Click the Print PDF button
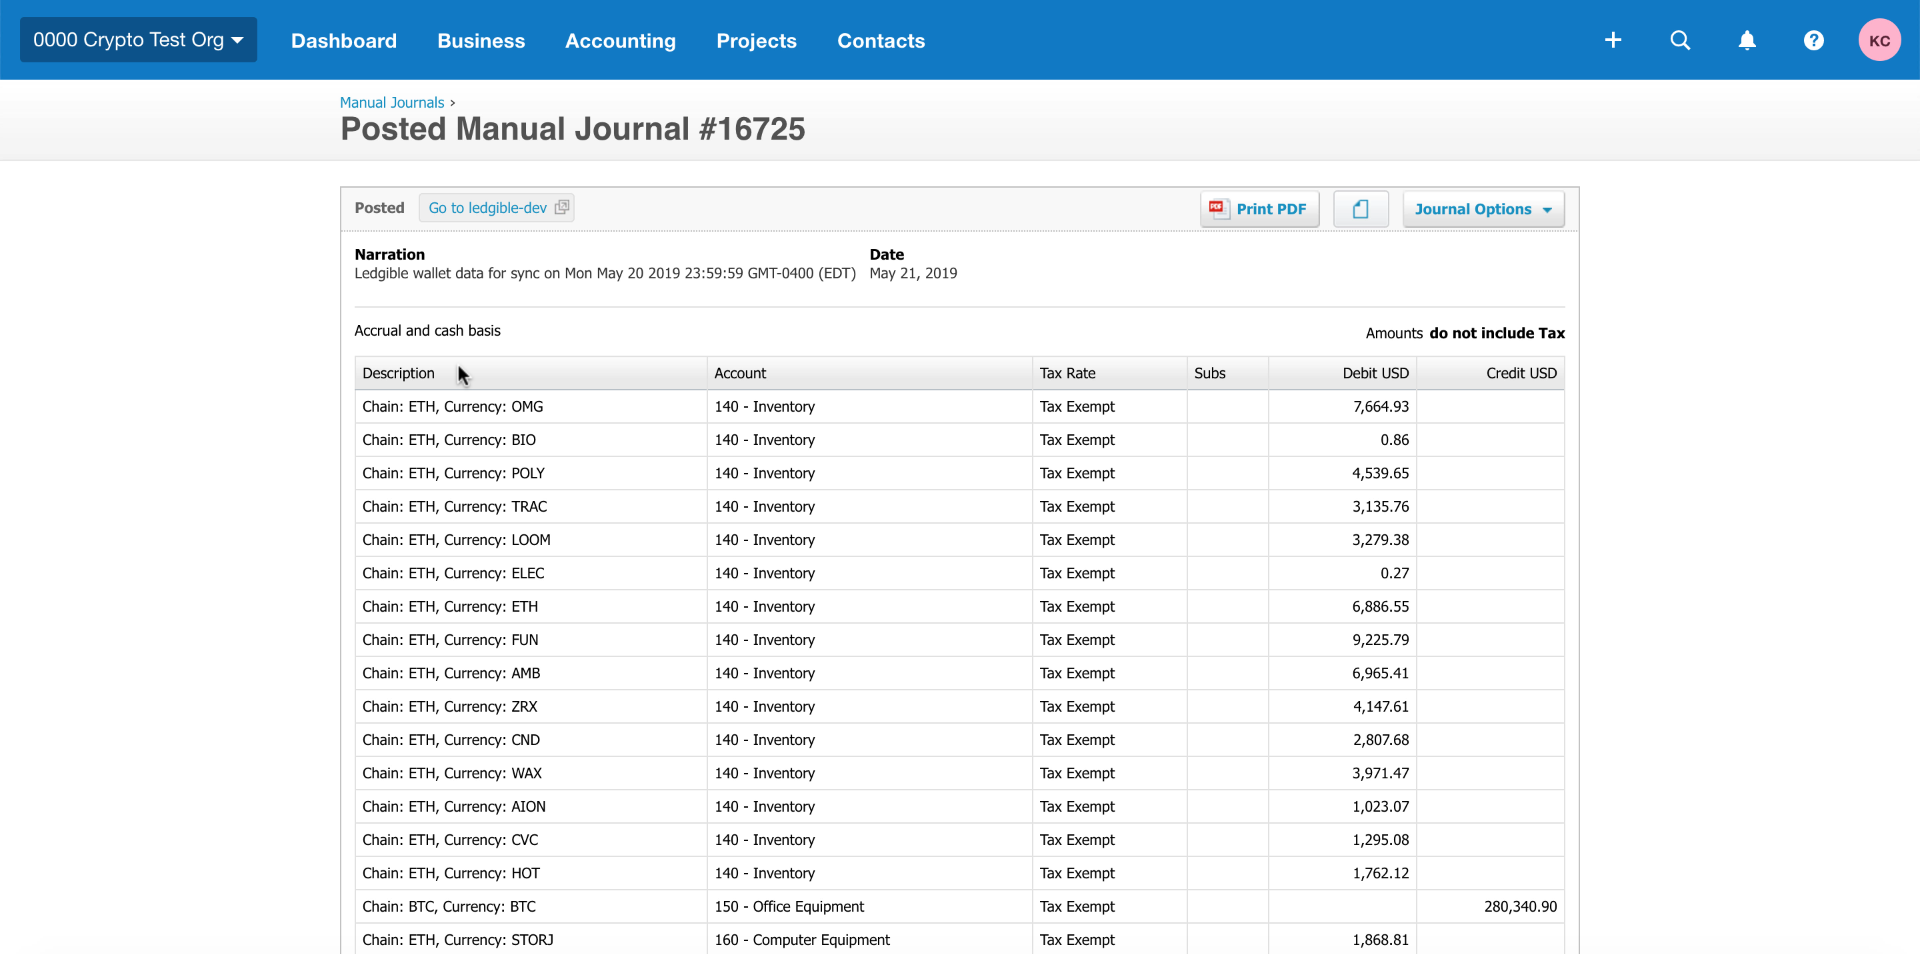 click(1260, 209)
